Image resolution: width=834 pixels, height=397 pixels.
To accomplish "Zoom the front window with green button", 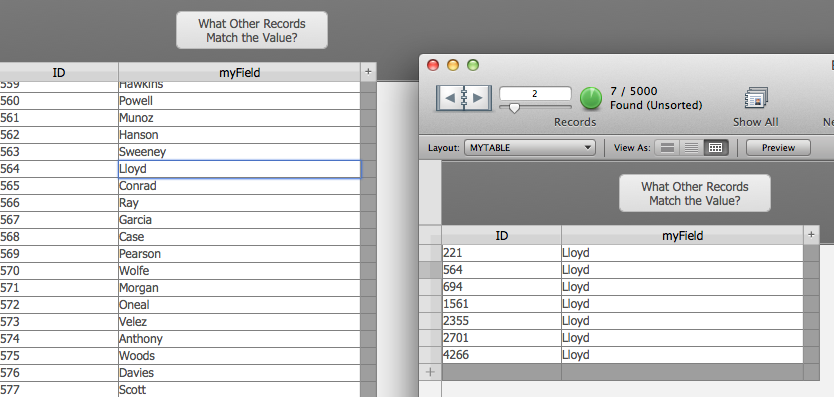I will pos(473,65).
